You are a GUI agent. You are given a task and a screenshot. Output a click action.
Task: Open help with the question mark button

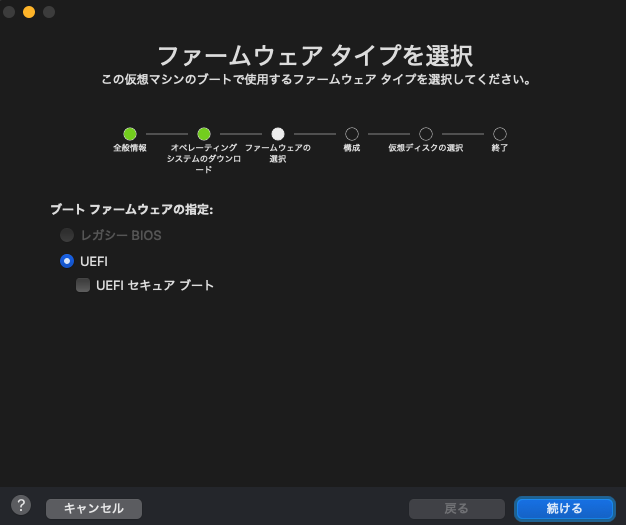click(x=21, y=506)
